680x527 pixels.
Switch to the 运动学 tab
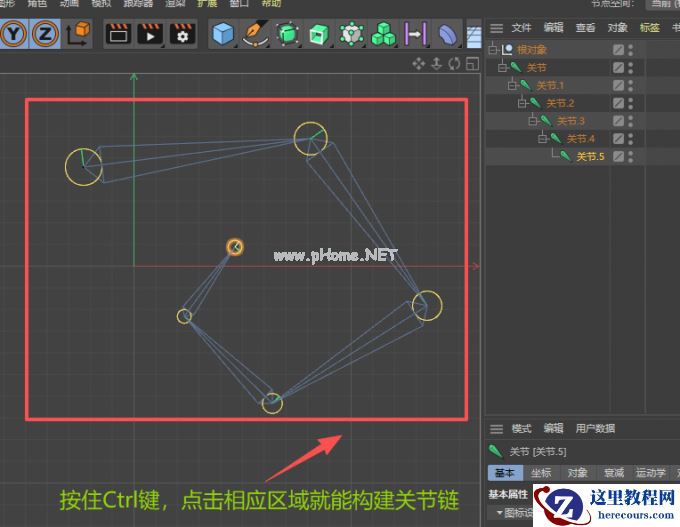(x=651, y=473)
